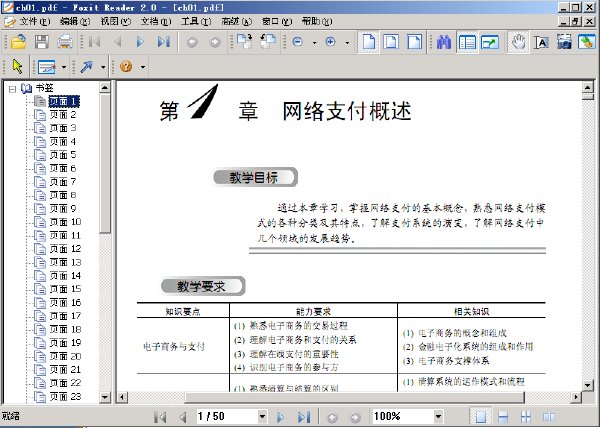Select bookmark 页面 10

65,222
